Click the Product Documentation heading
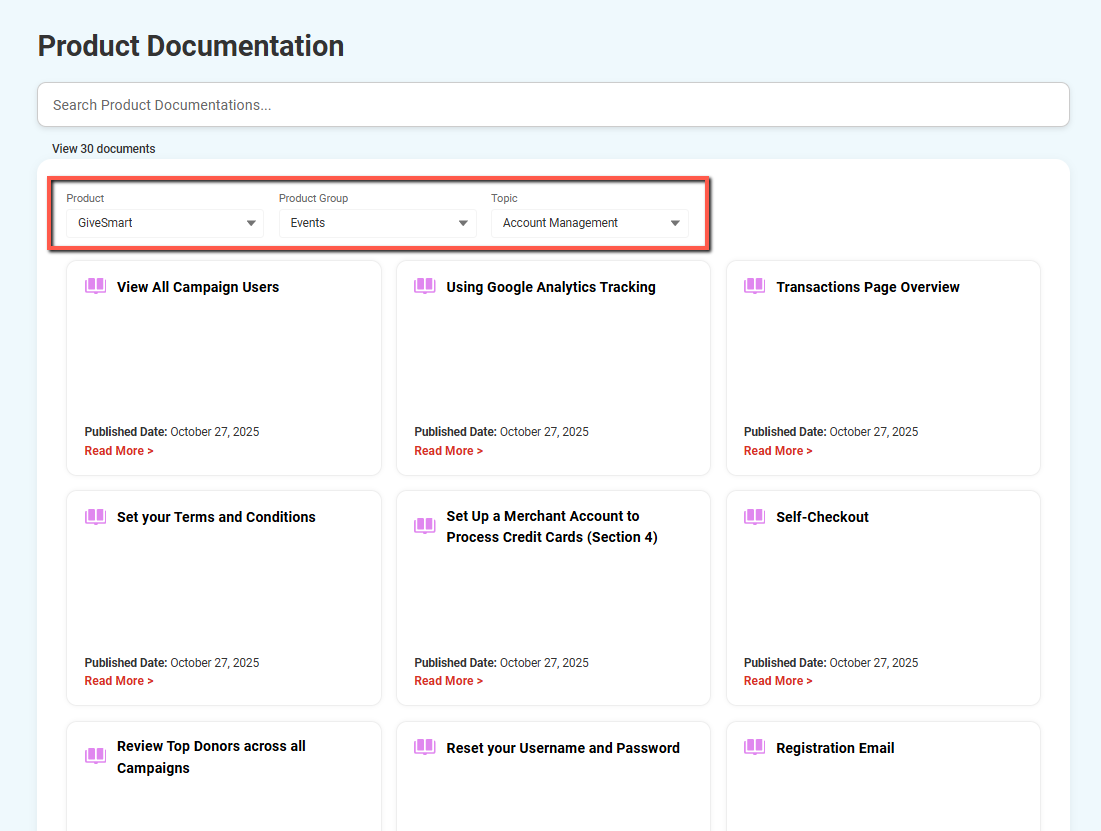Screen dimensions: 1101x831 (191, 46)
